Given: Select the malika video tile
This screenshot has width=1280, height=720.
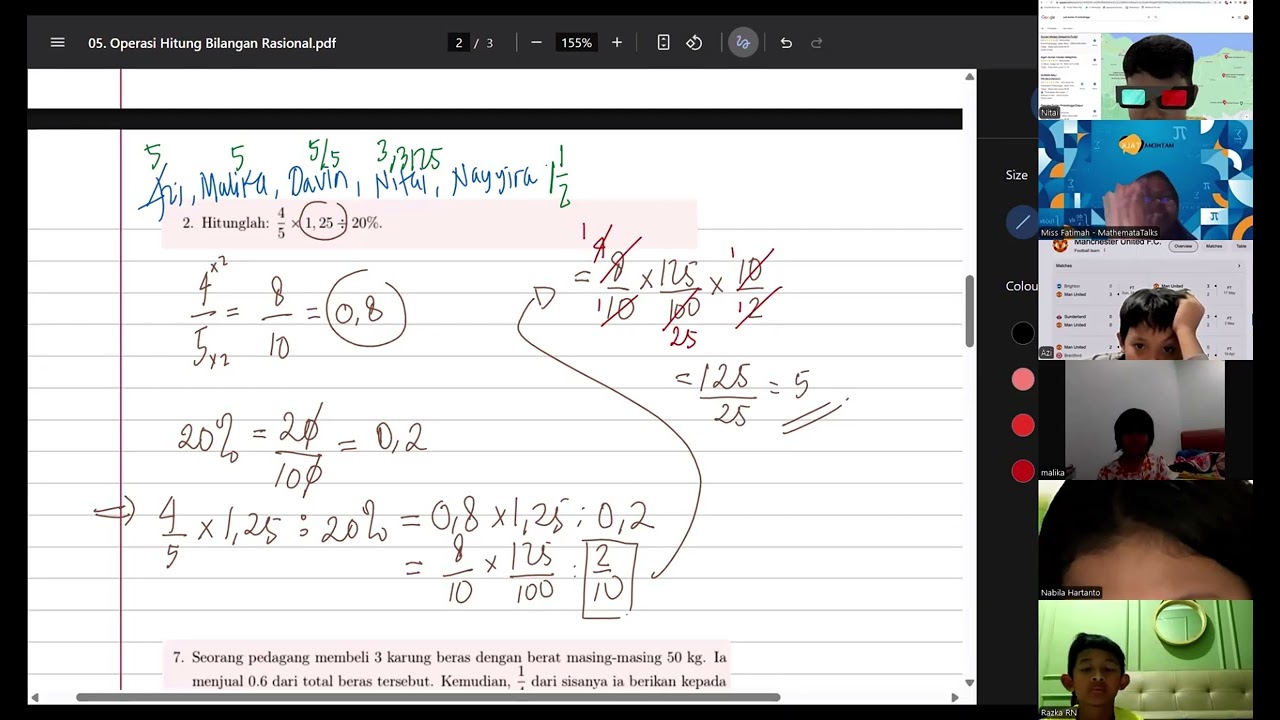Looking at the screenshot, I should coord(1145,420).
